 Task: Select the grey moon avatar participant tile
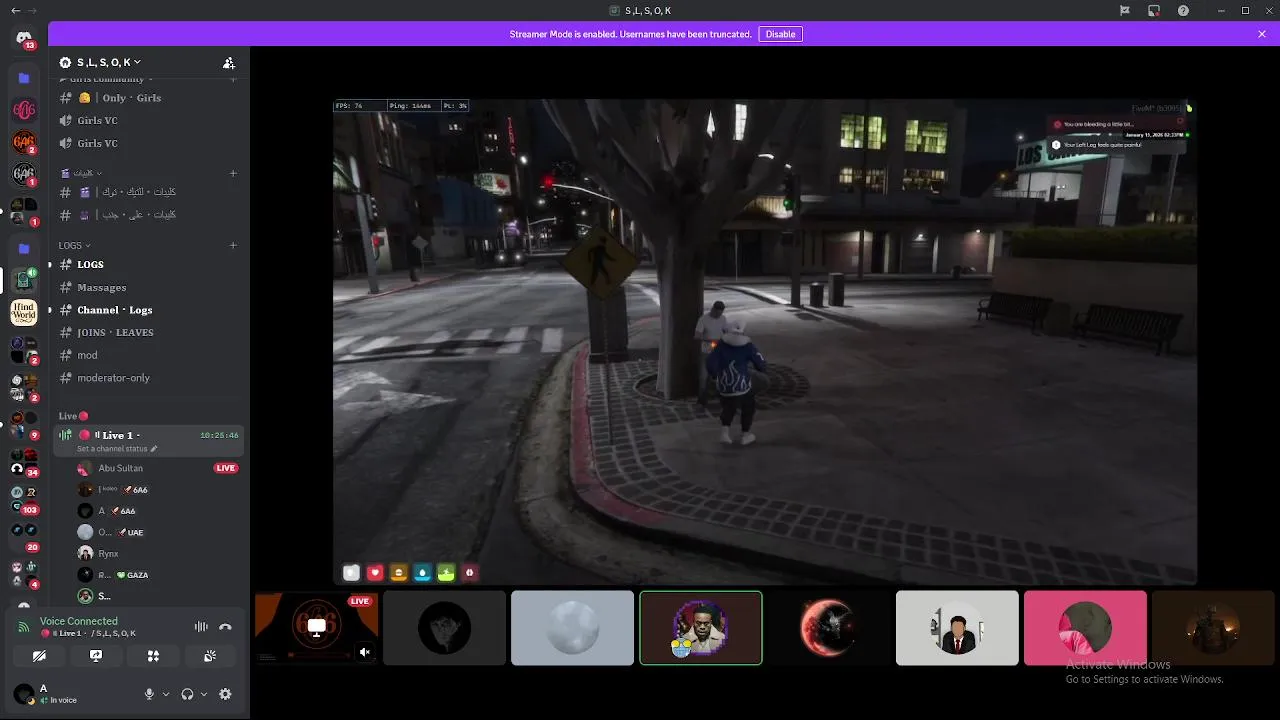(572, 628)
